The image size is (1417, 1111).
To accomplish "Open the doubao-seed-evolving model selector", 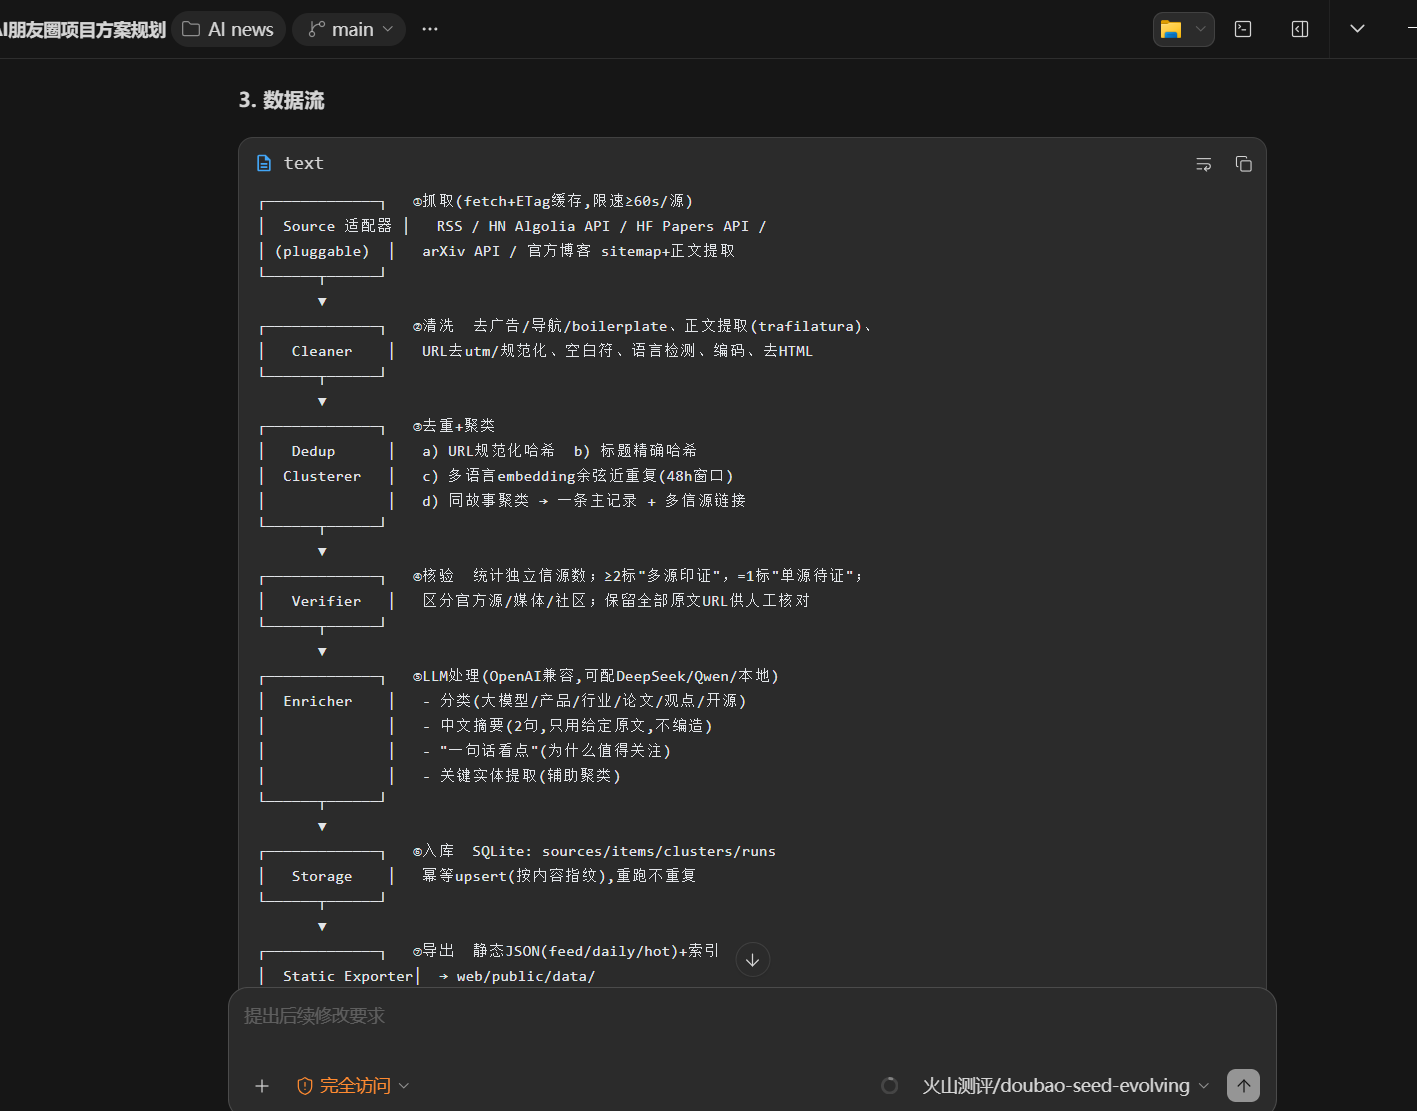I will point(1065,1086).
